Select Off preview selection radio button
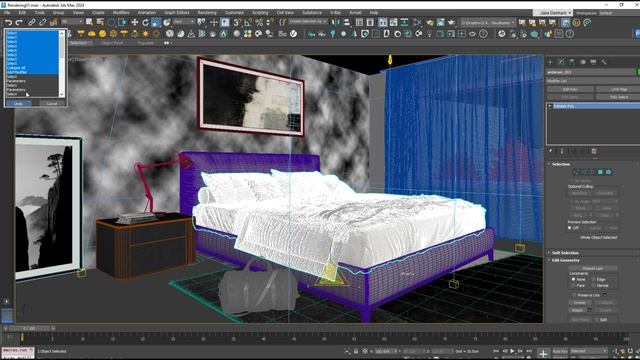 coord(570,228)
